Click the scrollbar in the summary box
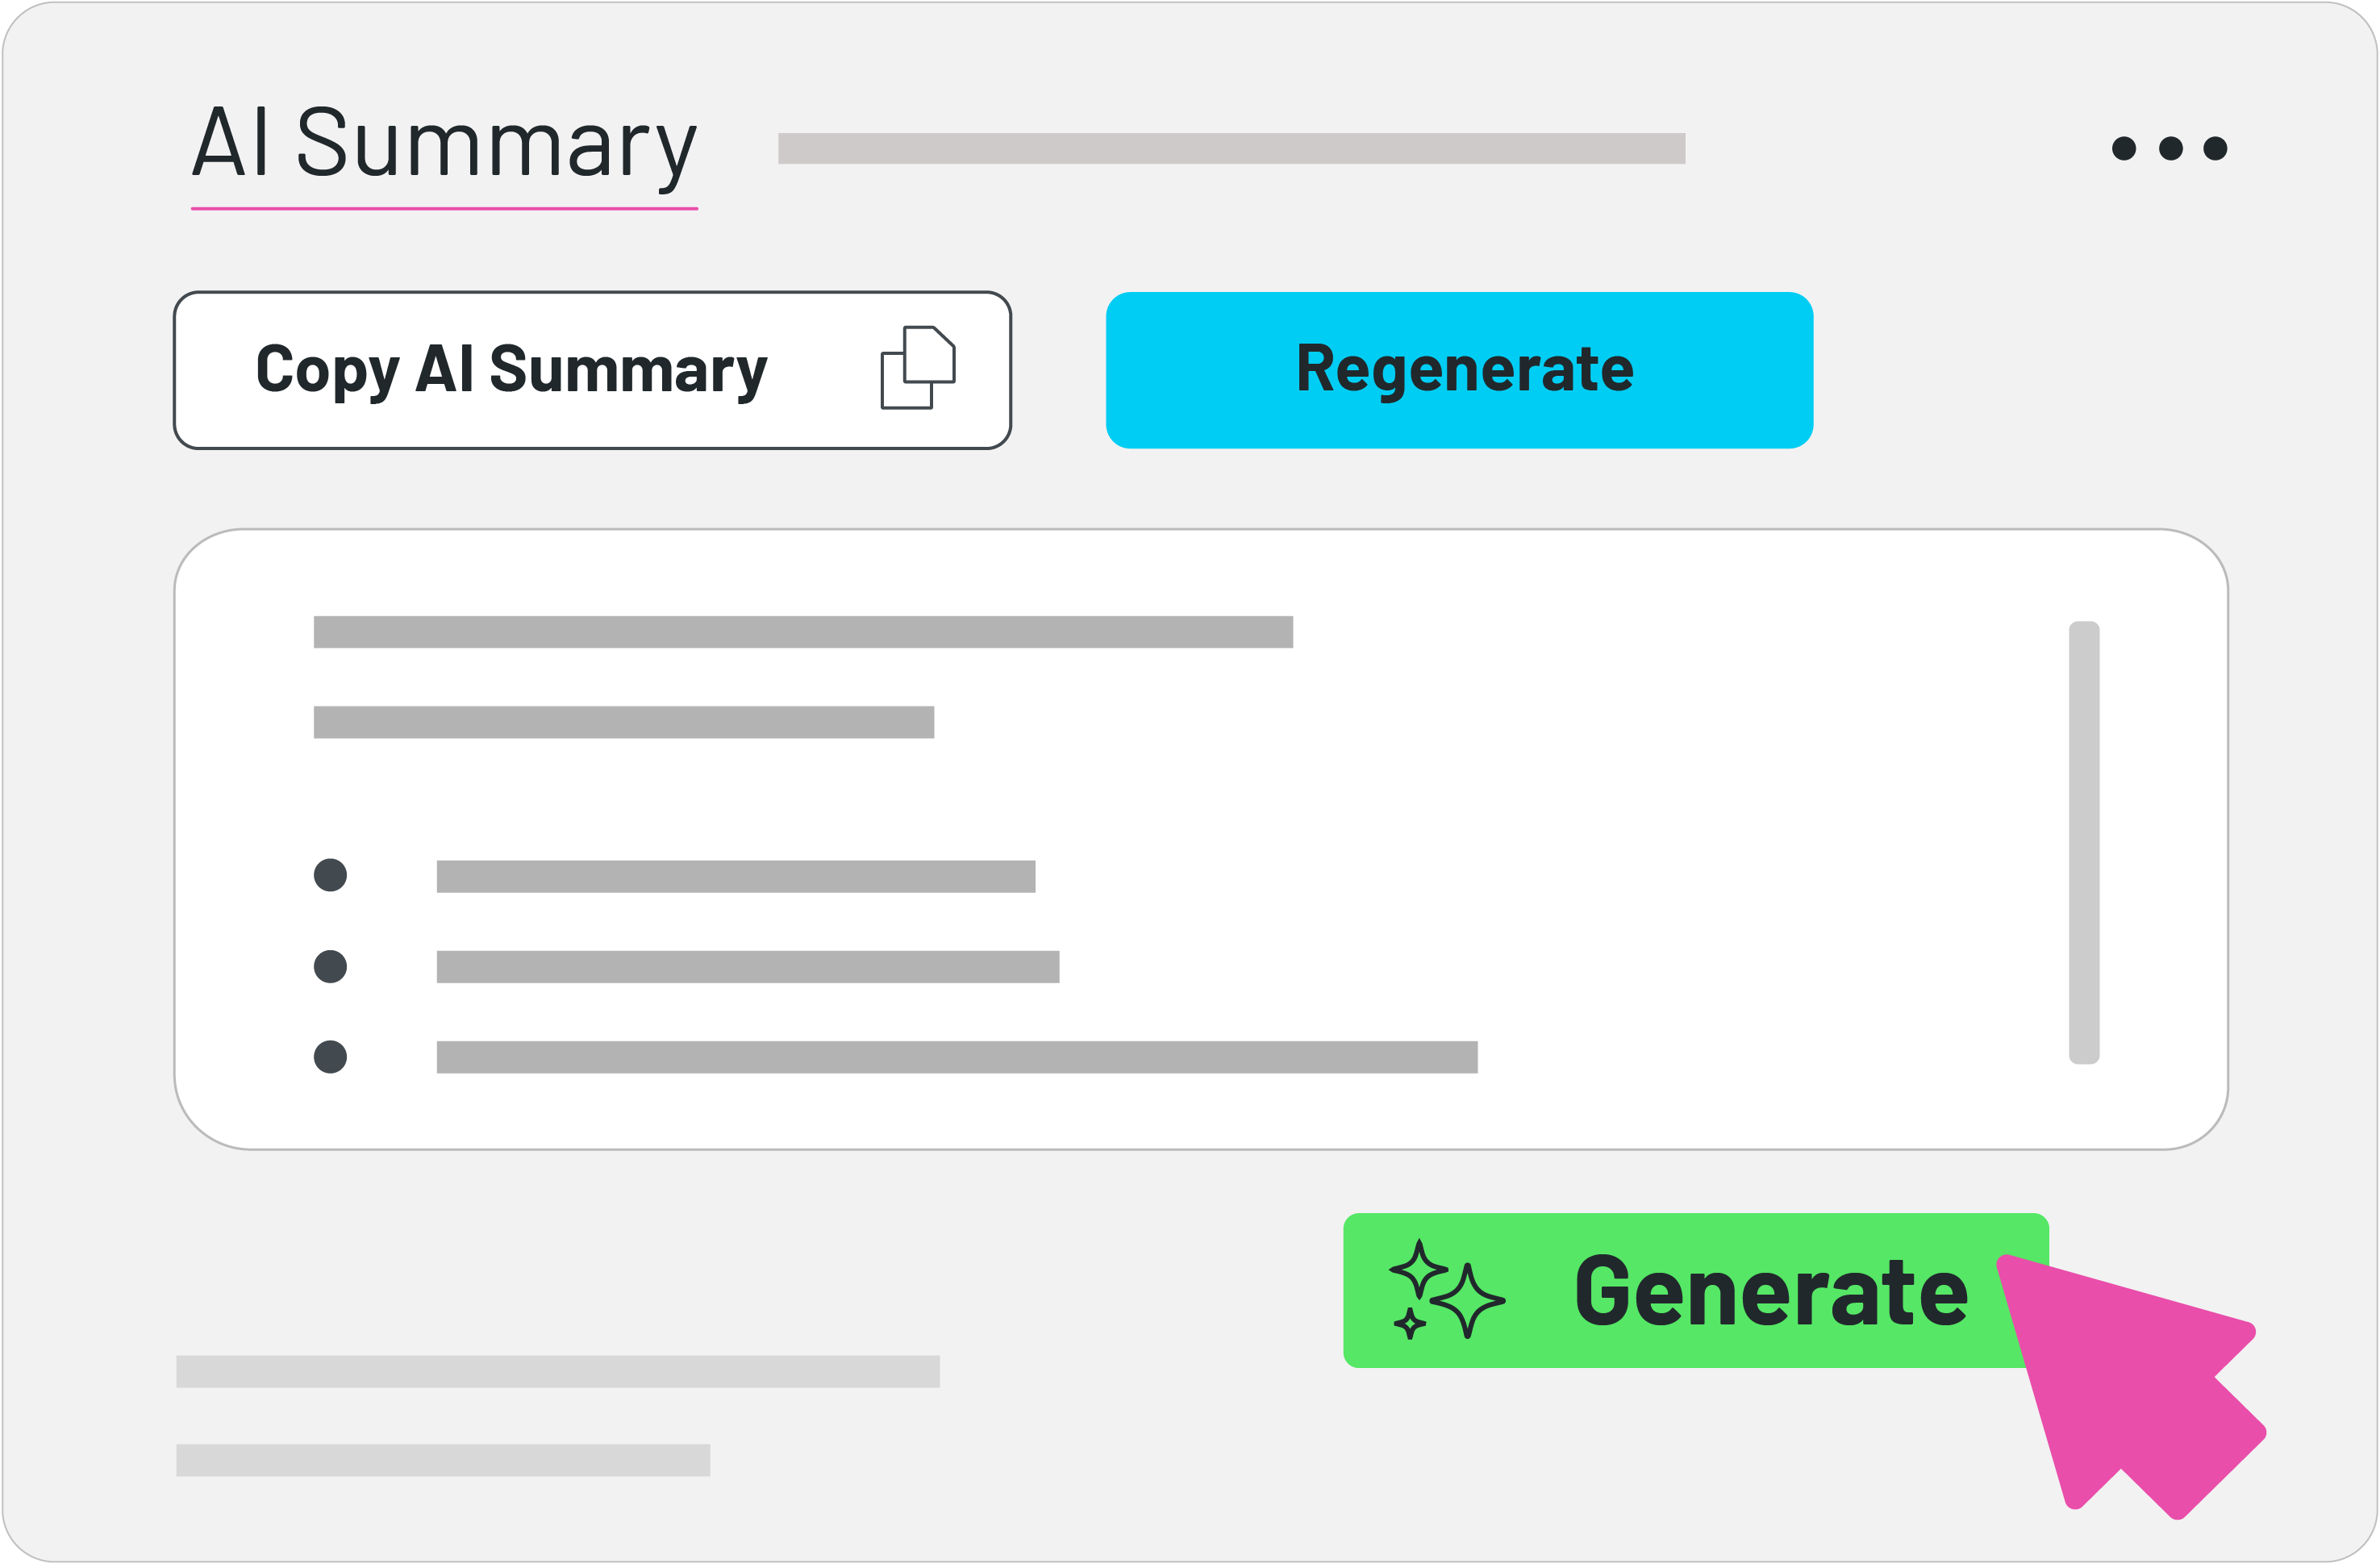The height and width of the screenshot is (1564, 2380). pyautogui.click(x=2084, y=842)
